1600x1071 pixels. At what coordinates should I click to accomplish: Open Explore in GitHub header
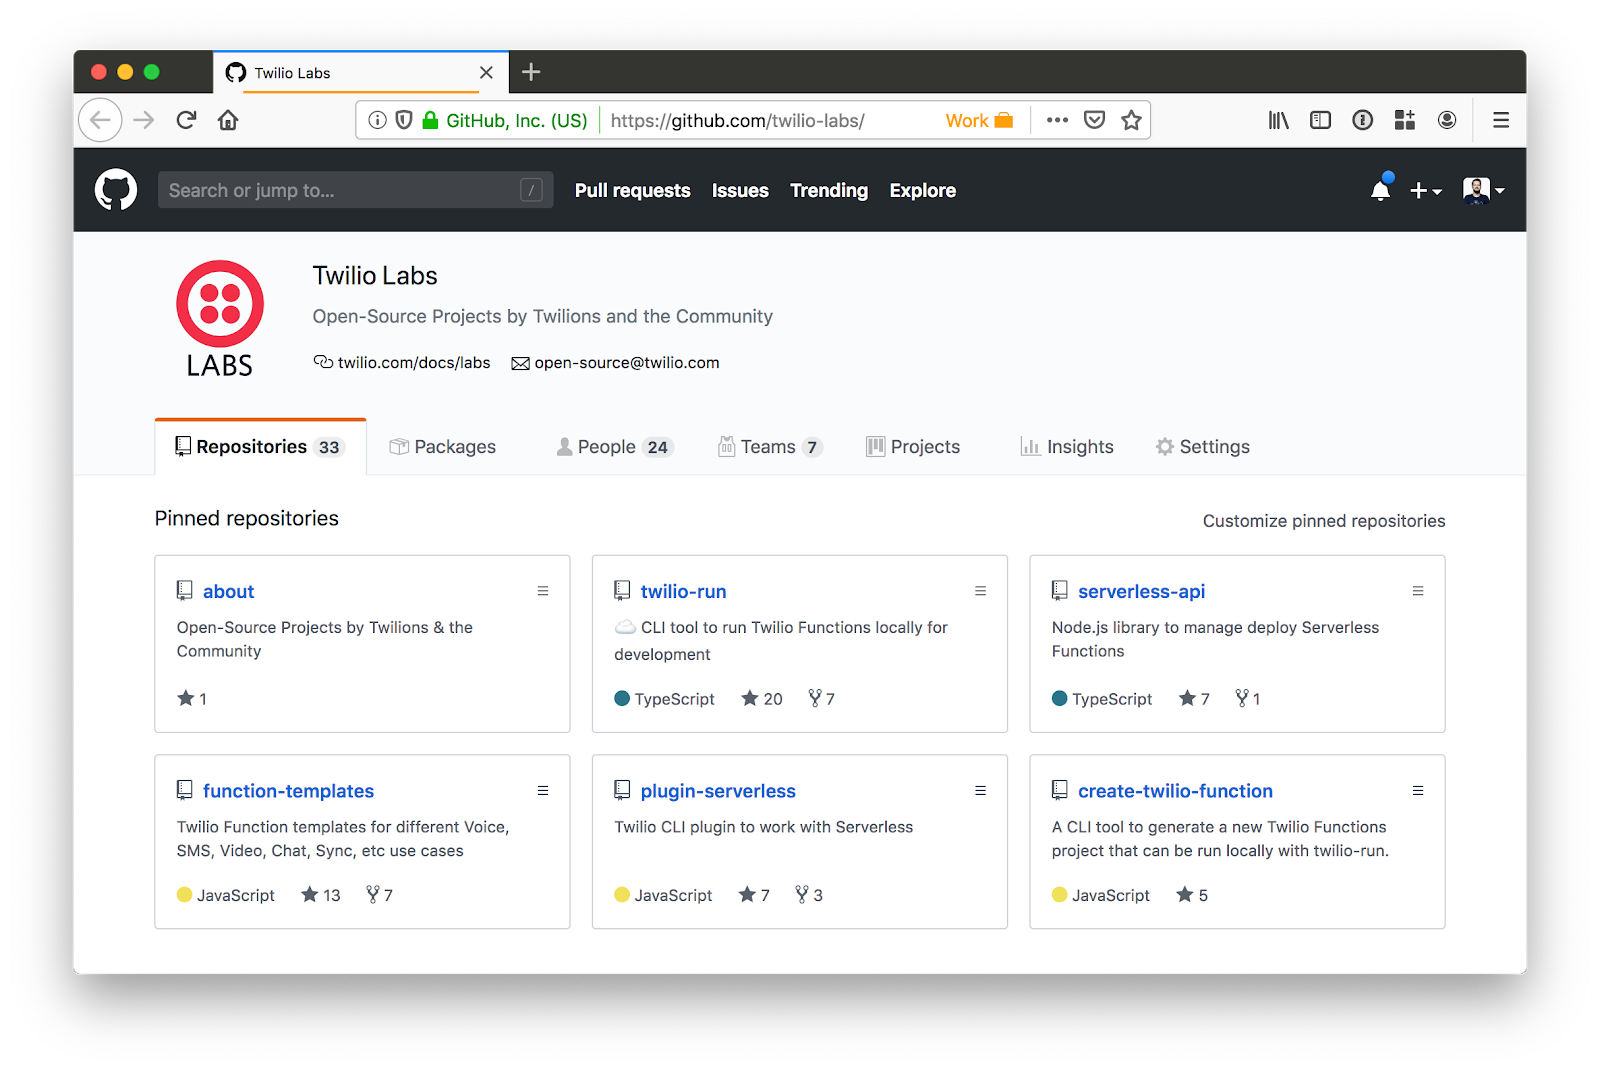922,190
